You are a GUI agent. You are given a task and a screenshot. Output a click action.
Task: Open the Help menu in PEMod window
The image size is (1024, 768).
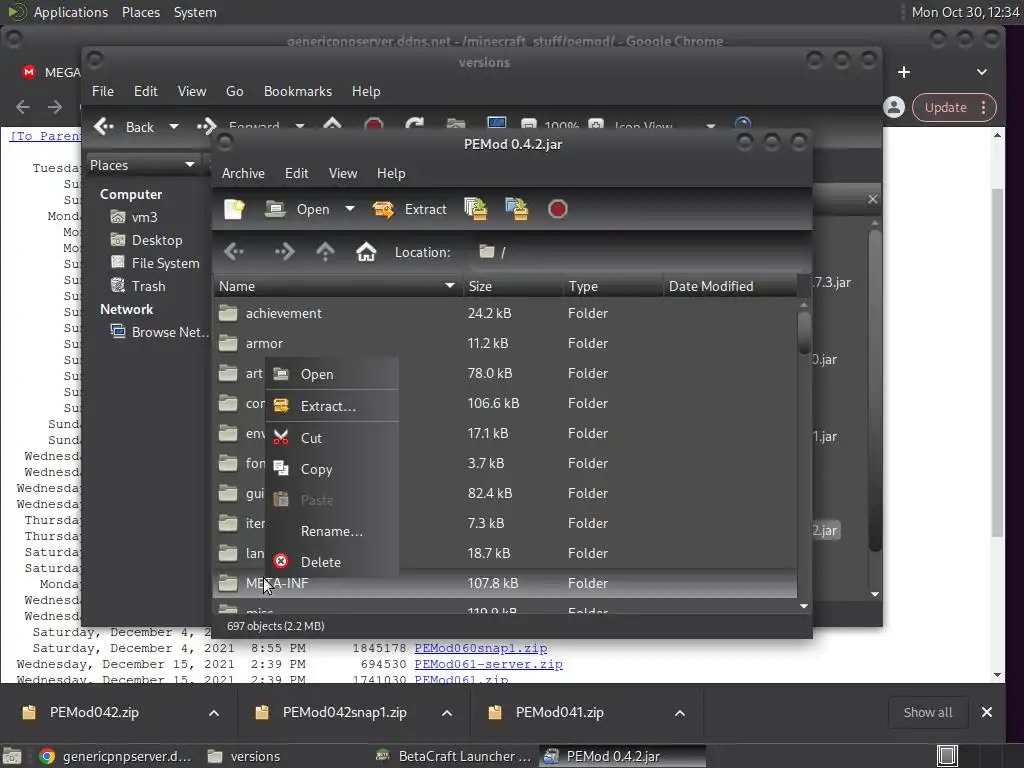391,173
